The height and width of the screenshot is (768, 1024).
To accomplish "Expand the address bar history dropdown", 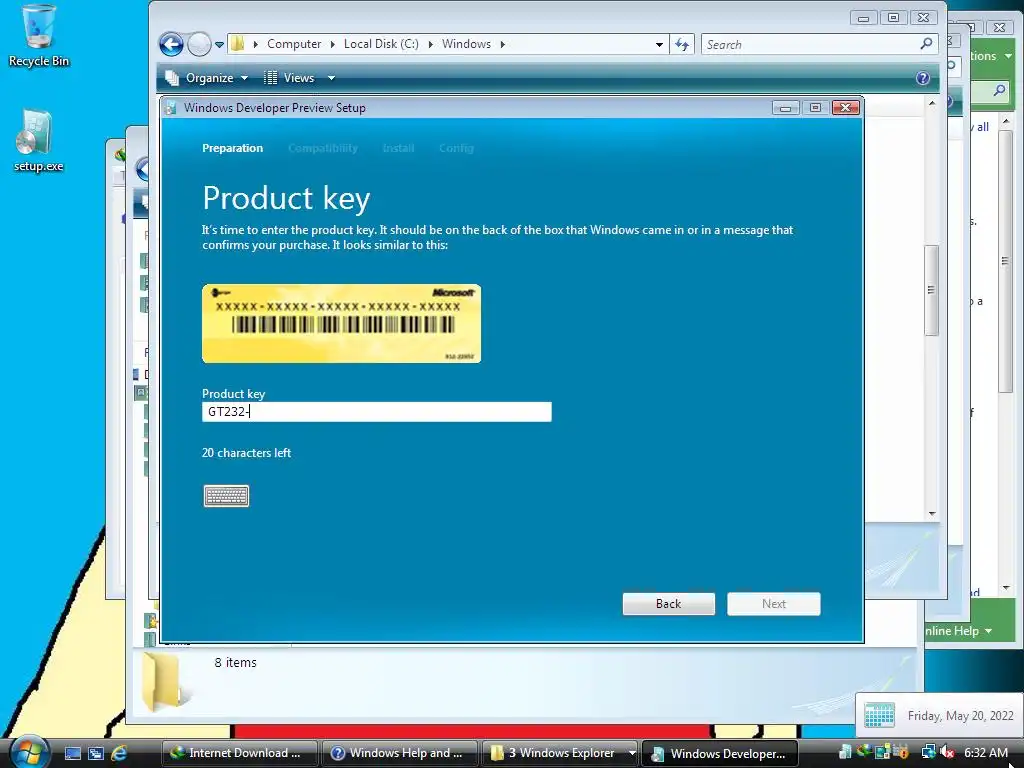I will pyautogui.click(x=660, y=44).
